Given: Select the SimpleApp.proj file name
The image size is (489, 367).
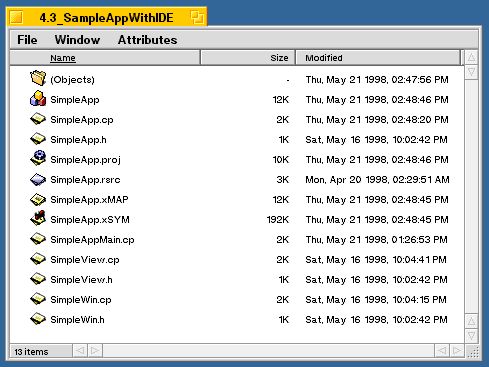Looking at the screenshot, I should [85, 160].
